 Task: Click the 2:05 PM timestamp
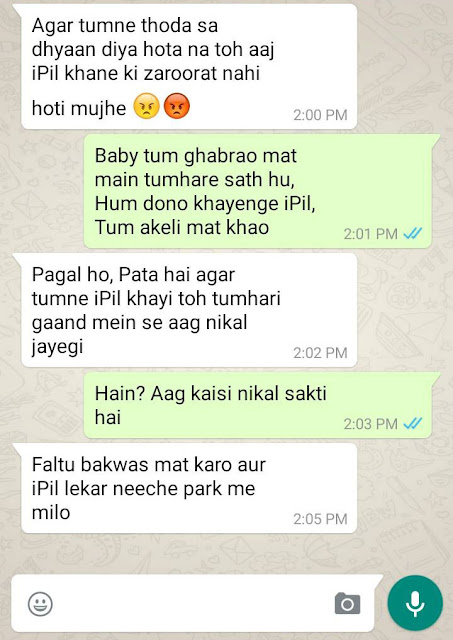(320, 519)
